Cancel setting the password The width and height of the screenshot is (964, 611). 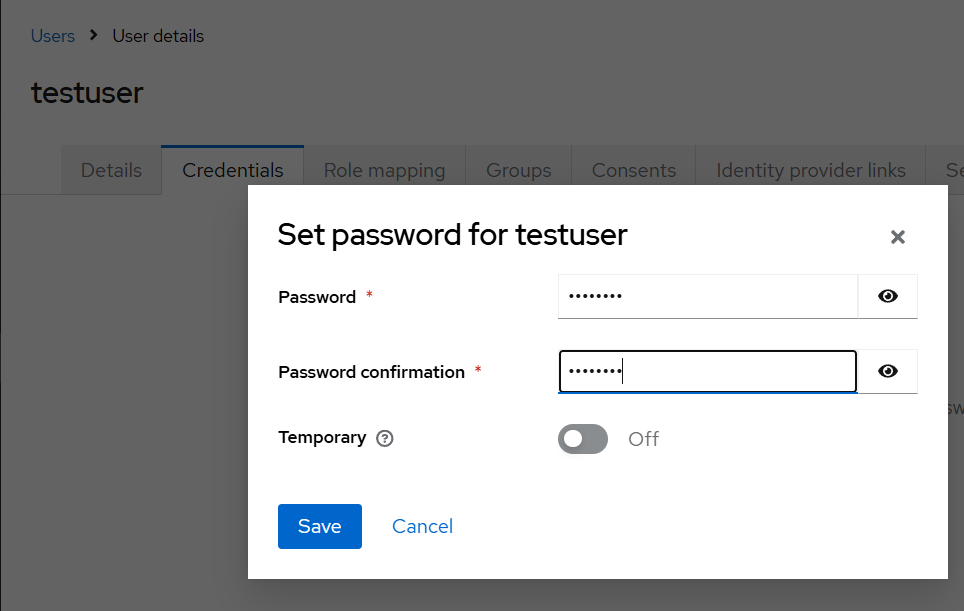pyautogui.click(x=421, y=526)
